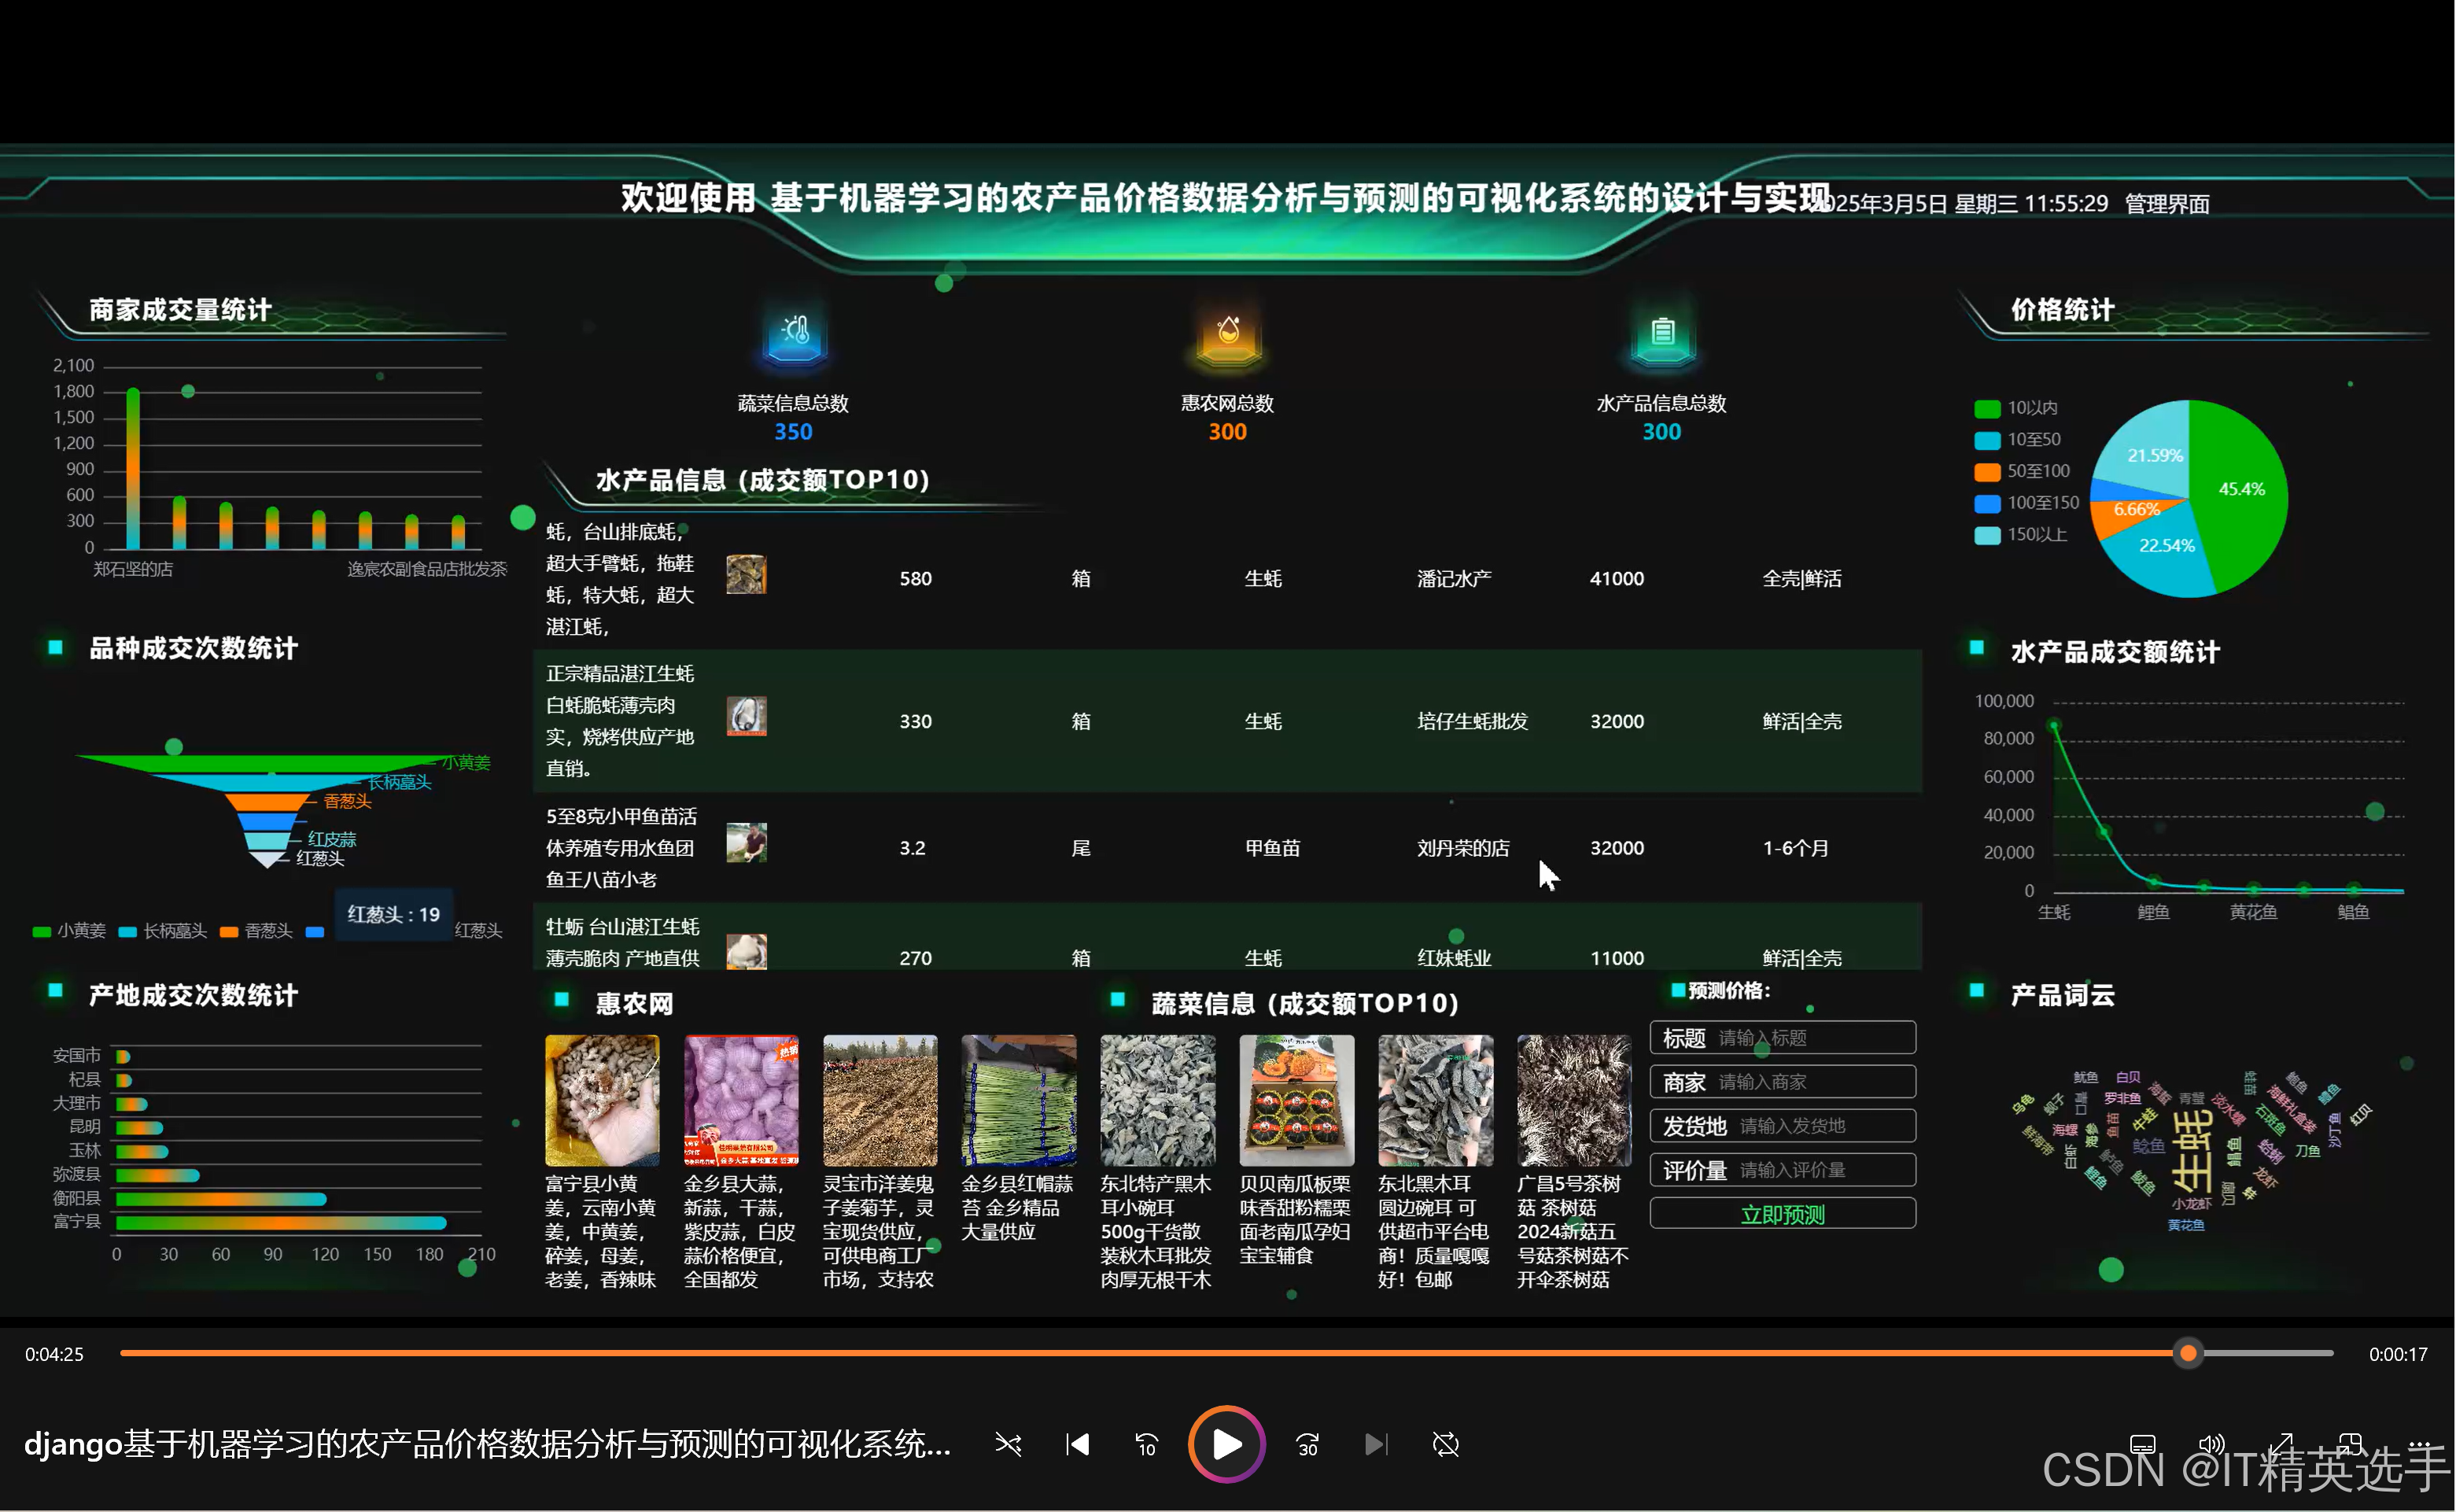Toggle the 香葱头 funnel legend item
Viewport: 2456px width, 1512px height.
pyautogui.click(x=257, y=931)
